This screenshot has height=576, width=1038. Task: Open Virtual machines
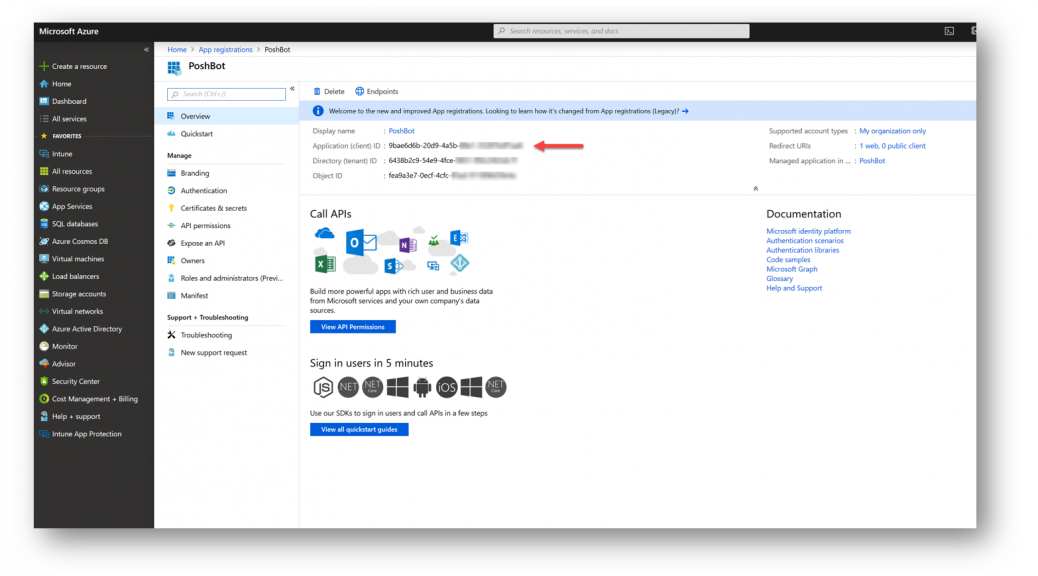click(77, 259)
